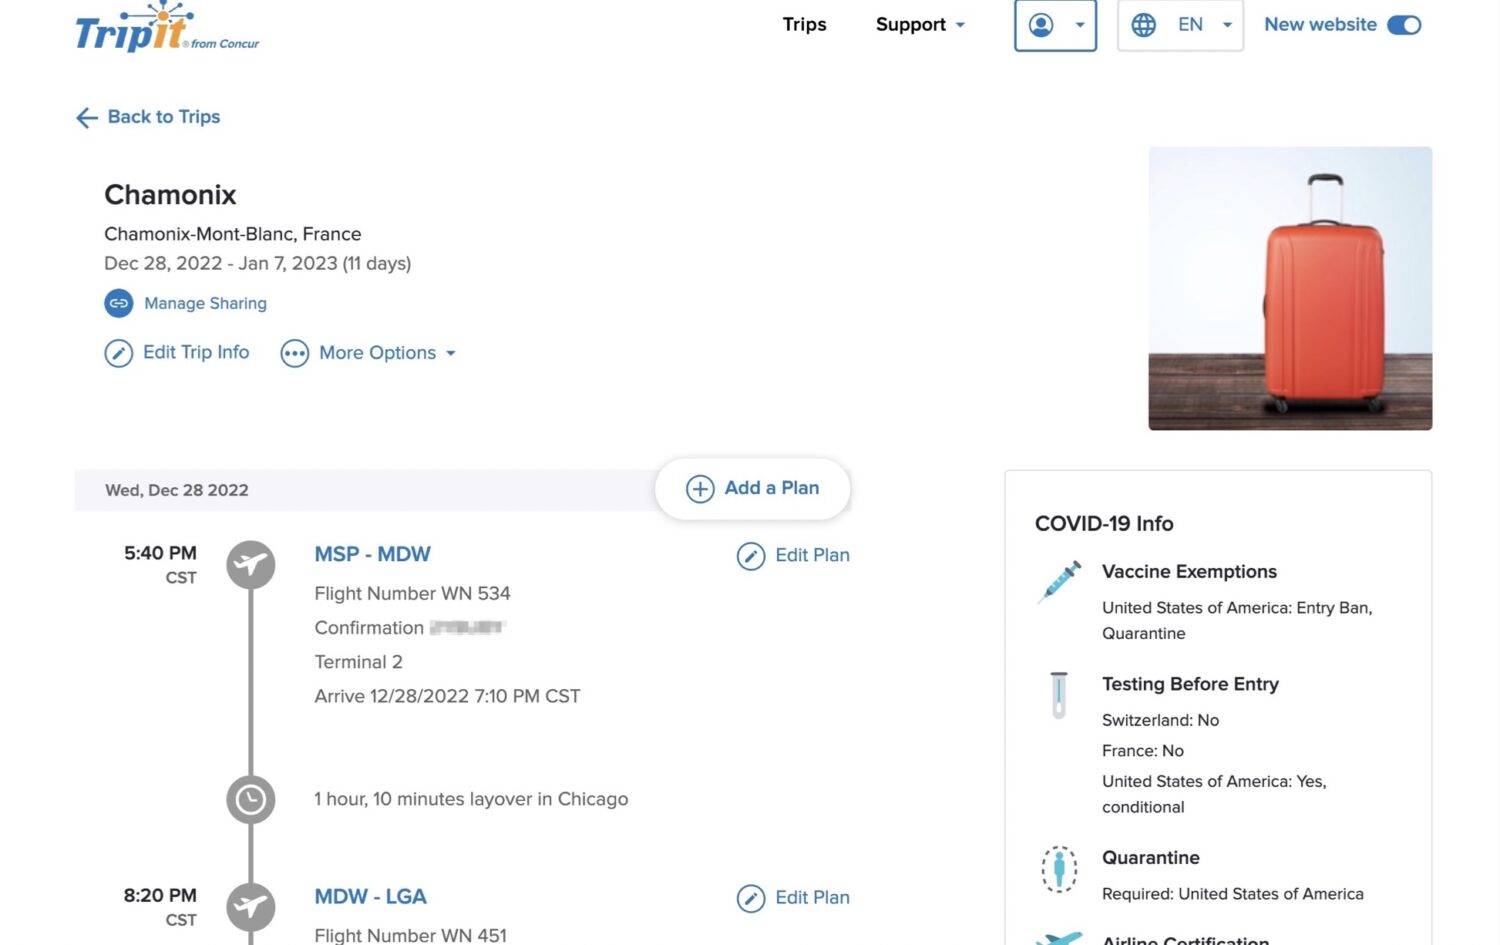Go Back to Trips
Screen dimensions: 1500x945
point(164,117)
